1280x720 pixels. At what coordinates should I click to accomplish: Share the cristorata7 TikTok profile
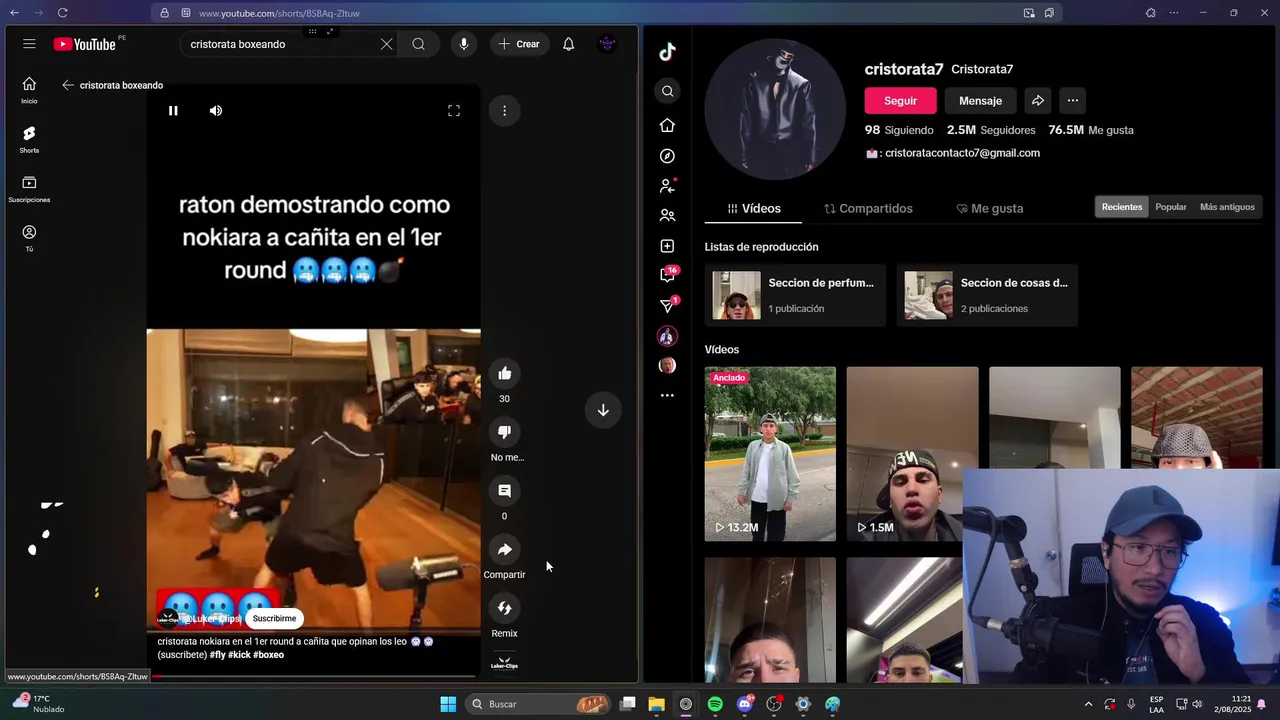pyautogui.click(x=1038, y=101)
